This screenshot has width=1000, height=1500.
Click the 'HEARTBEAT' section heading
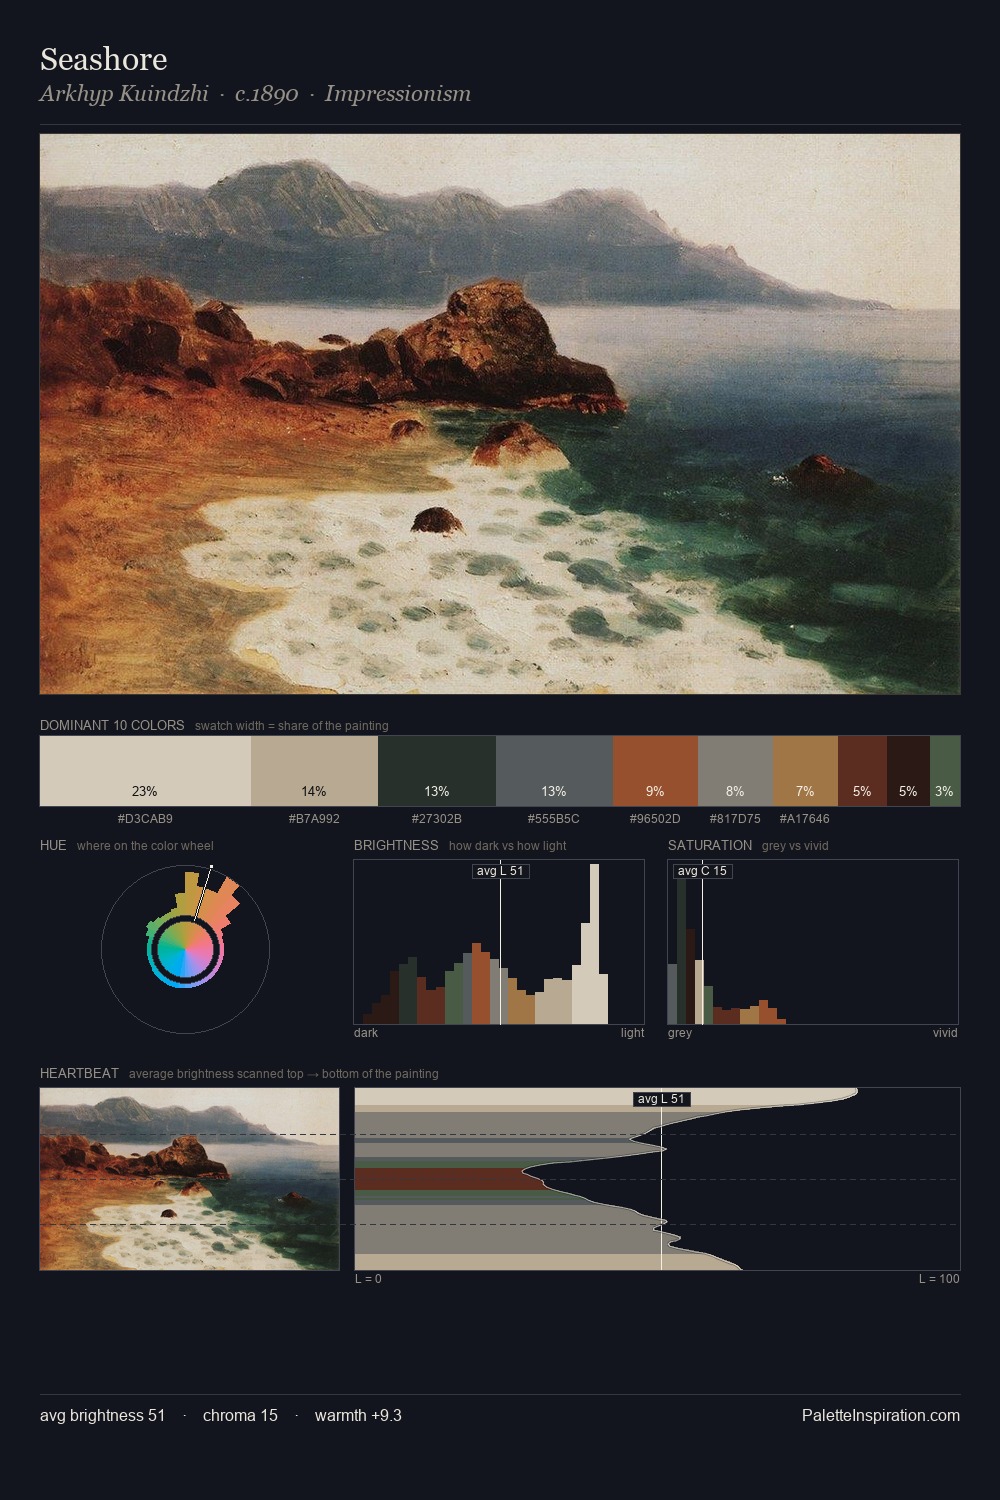tap(79, 1073)
